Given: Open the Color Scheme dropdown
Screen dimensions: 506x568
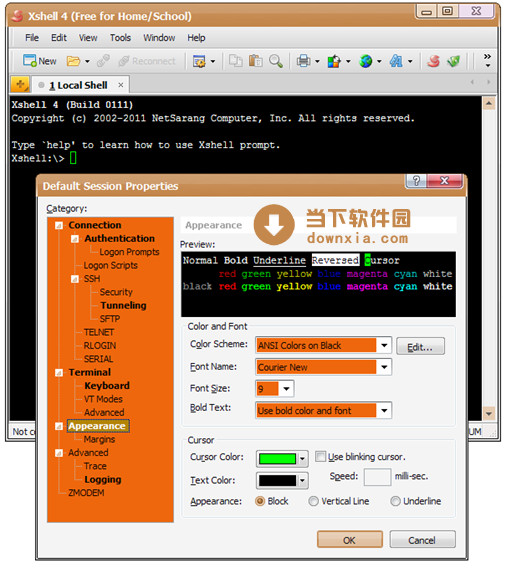Looking at the screenshot, I should tap(384, 345).
